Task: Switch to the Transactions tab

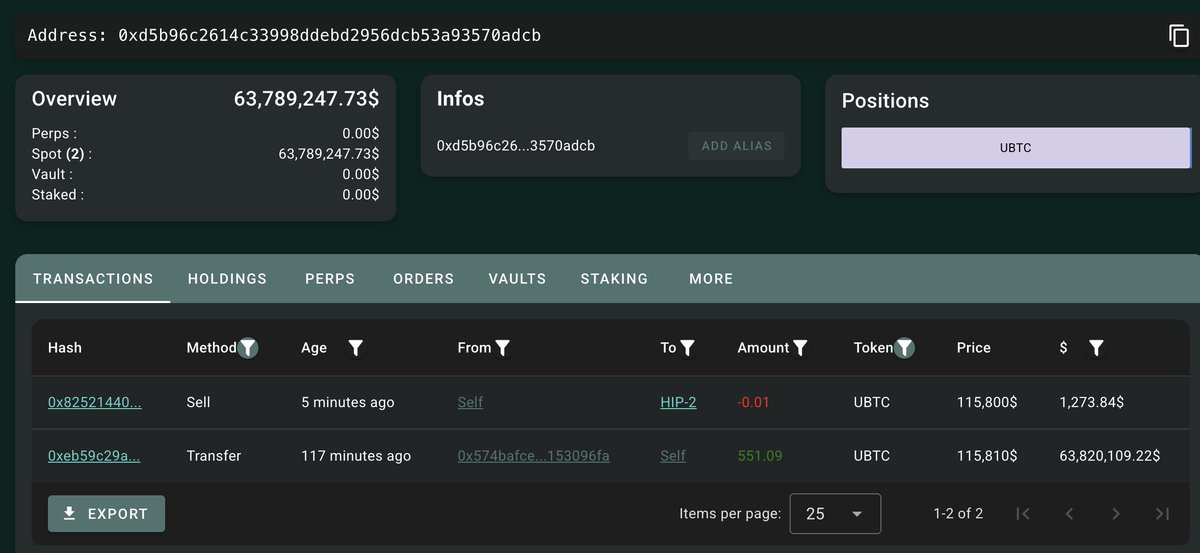Action: pyautogui.click(x=93, y=279)
